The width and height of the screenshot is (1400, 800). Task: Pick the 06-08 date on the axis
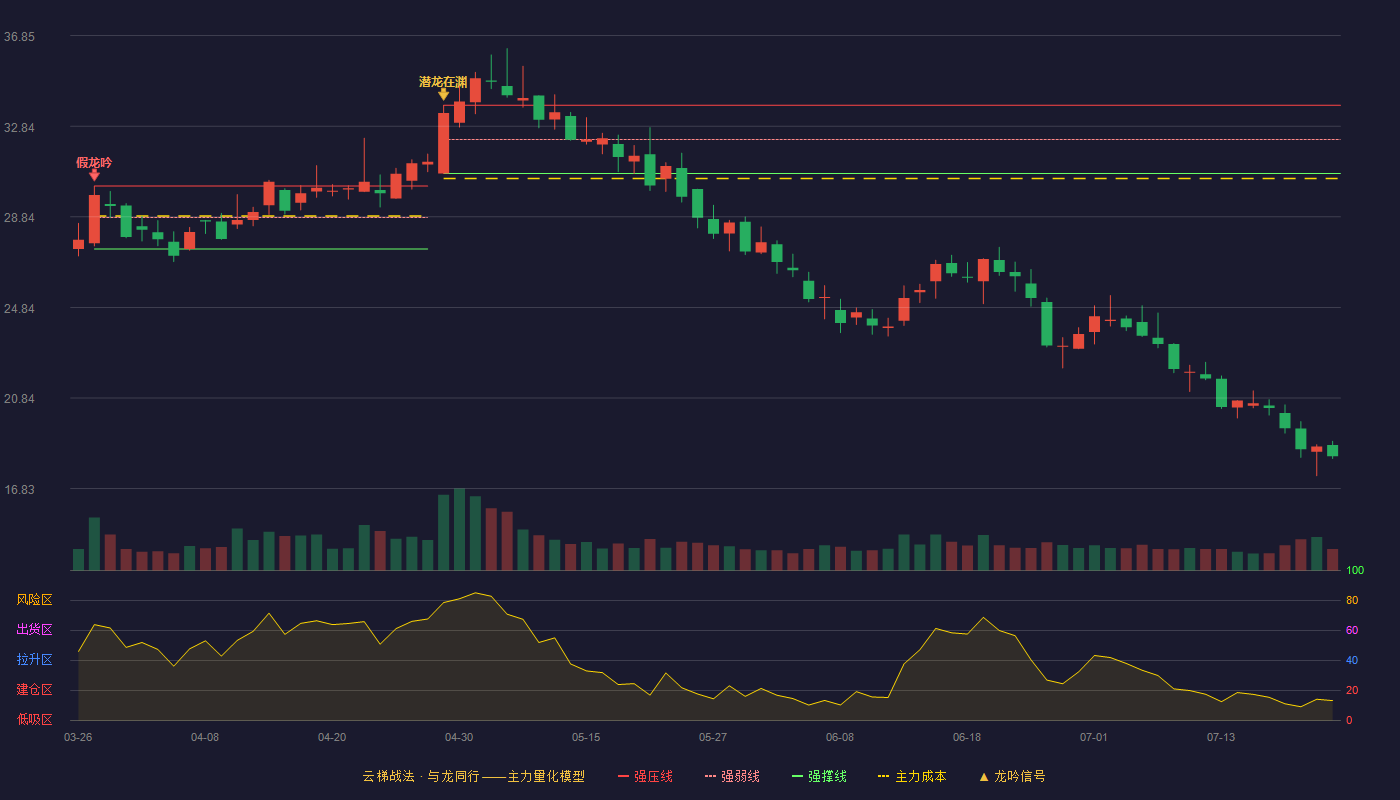[840, 737]
